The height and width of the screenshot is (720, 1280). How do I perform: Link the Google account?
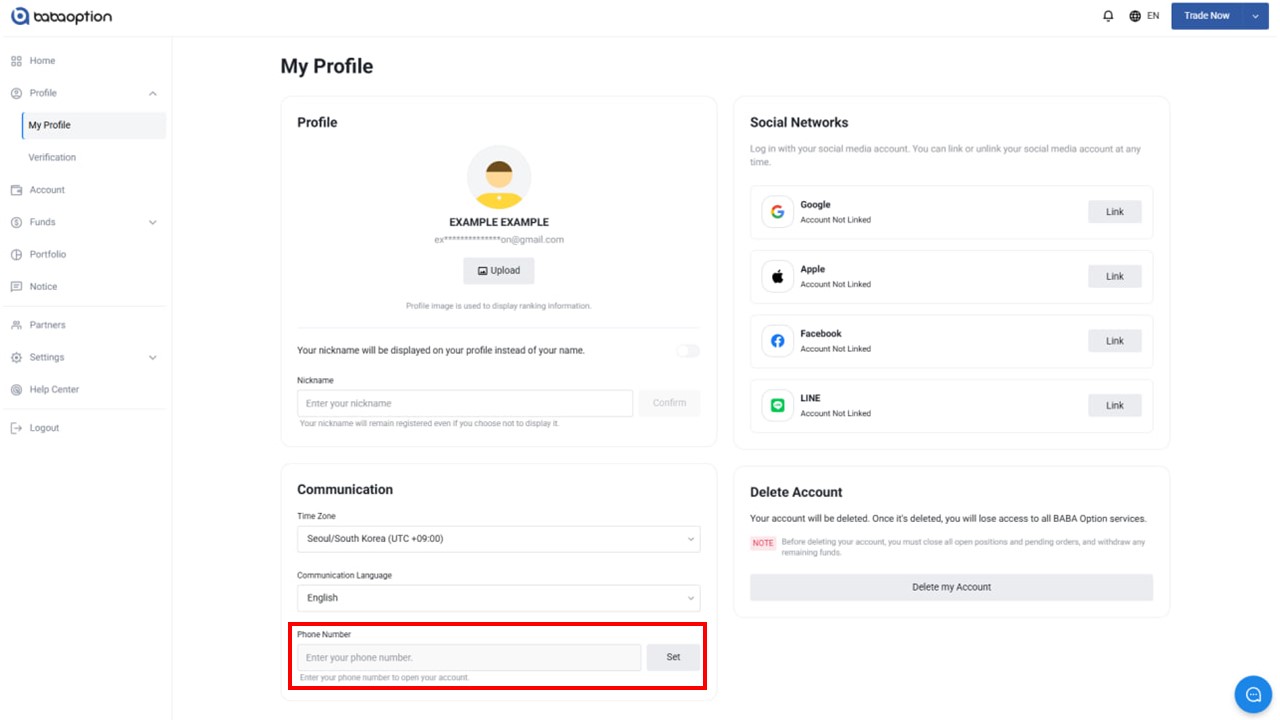click(1115, 212)
